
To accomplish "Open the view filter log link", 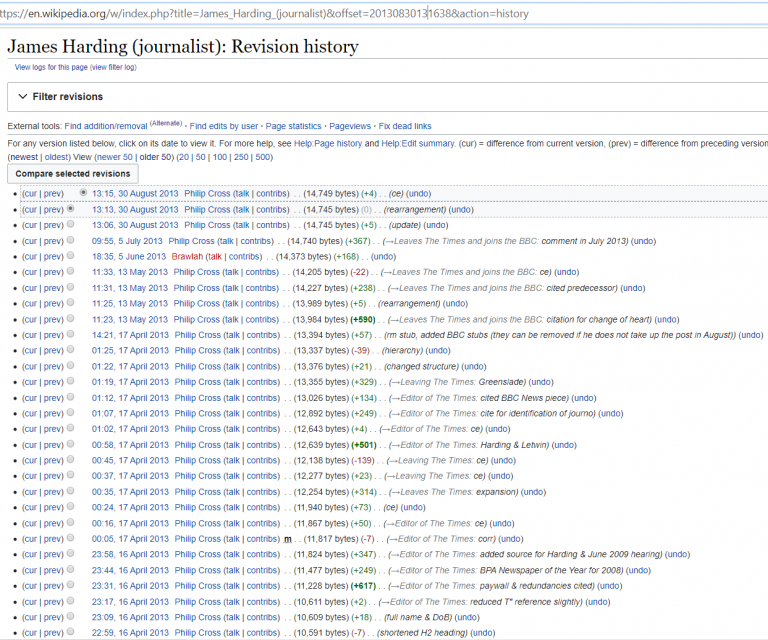I will (x=113, y=67).
